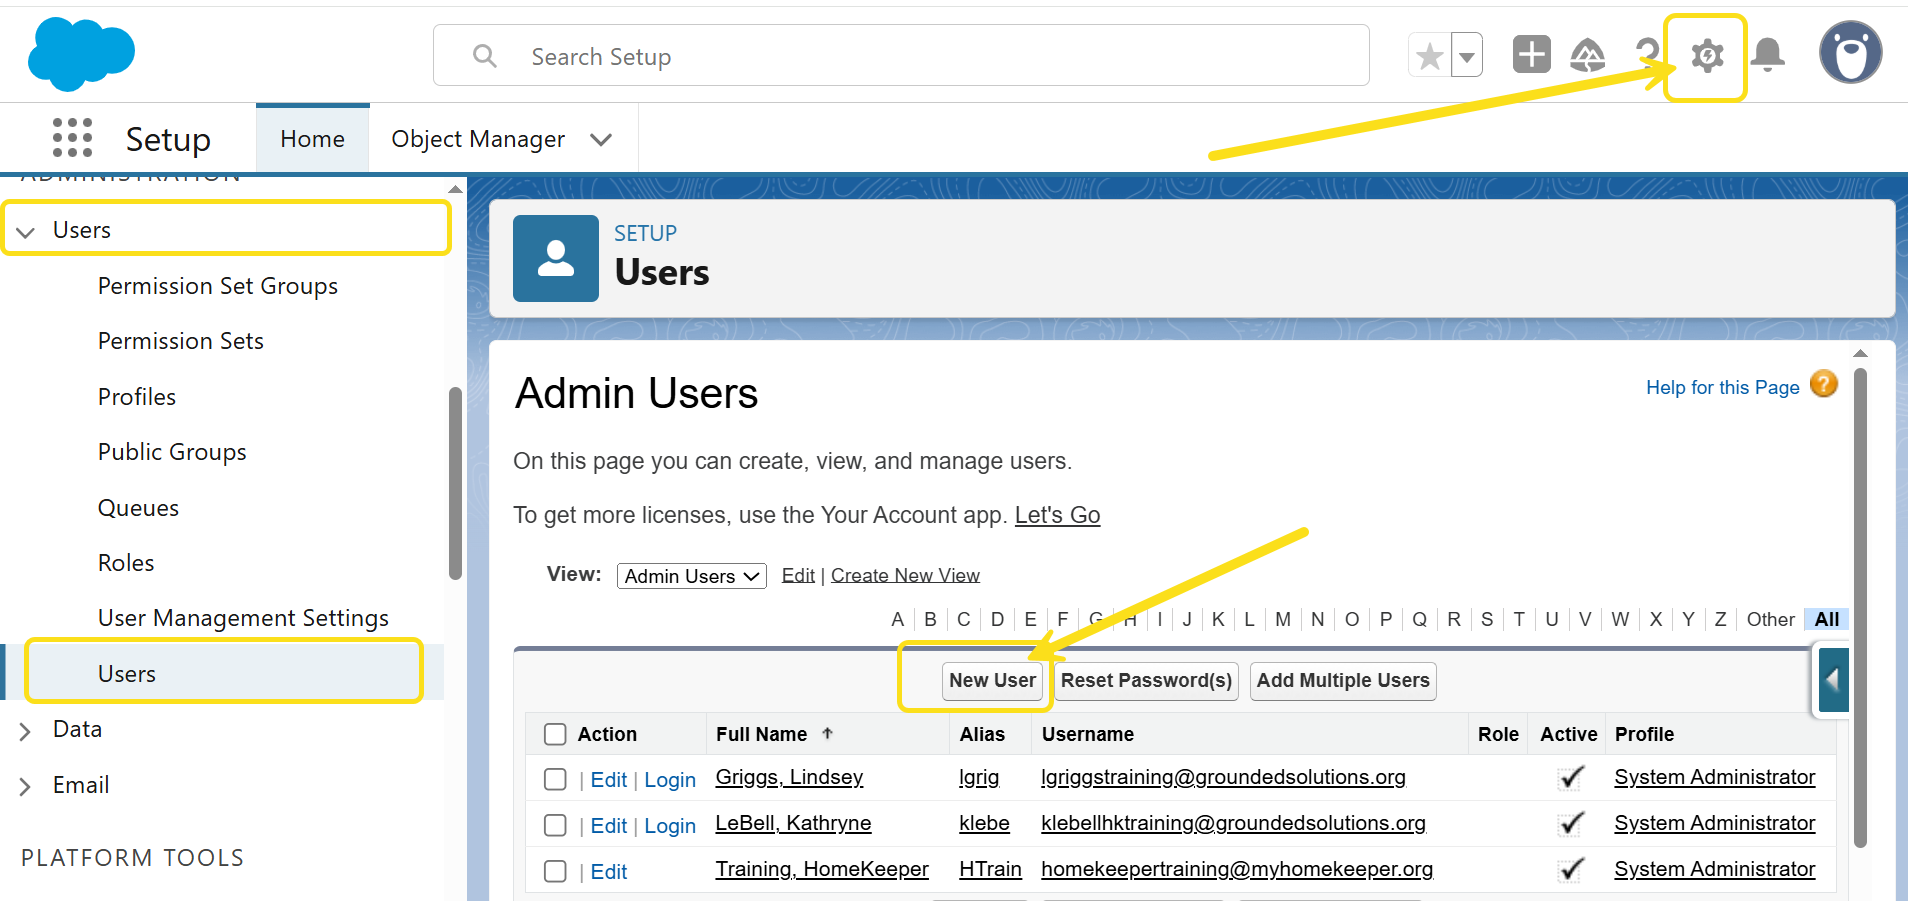
Task: Click the main content vertical scrollbar
Action: [x=1860, y=600]
